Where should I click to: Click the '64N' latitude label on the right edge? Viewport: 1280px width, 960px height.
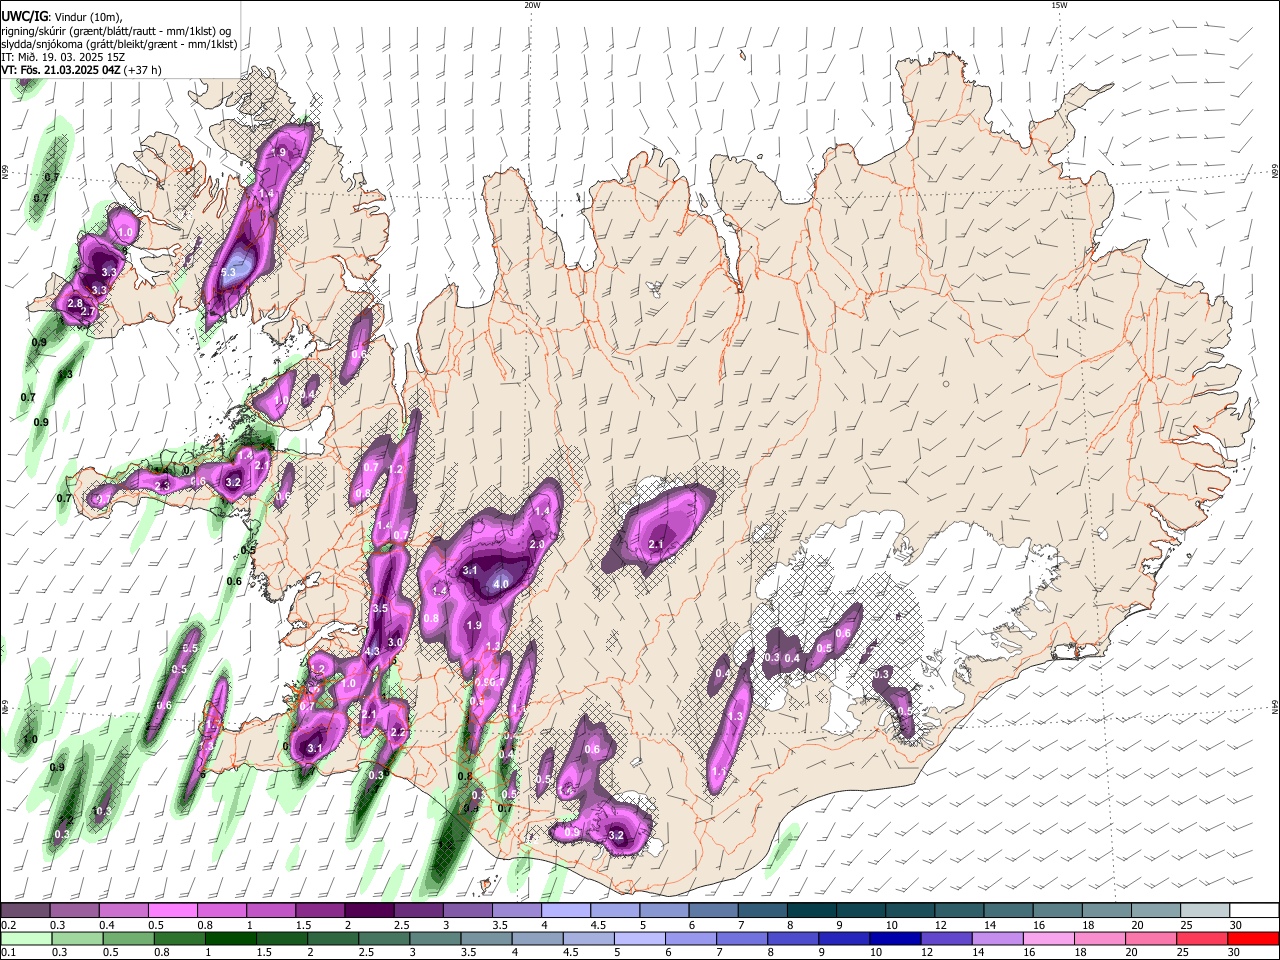(x=1275, y=707)
